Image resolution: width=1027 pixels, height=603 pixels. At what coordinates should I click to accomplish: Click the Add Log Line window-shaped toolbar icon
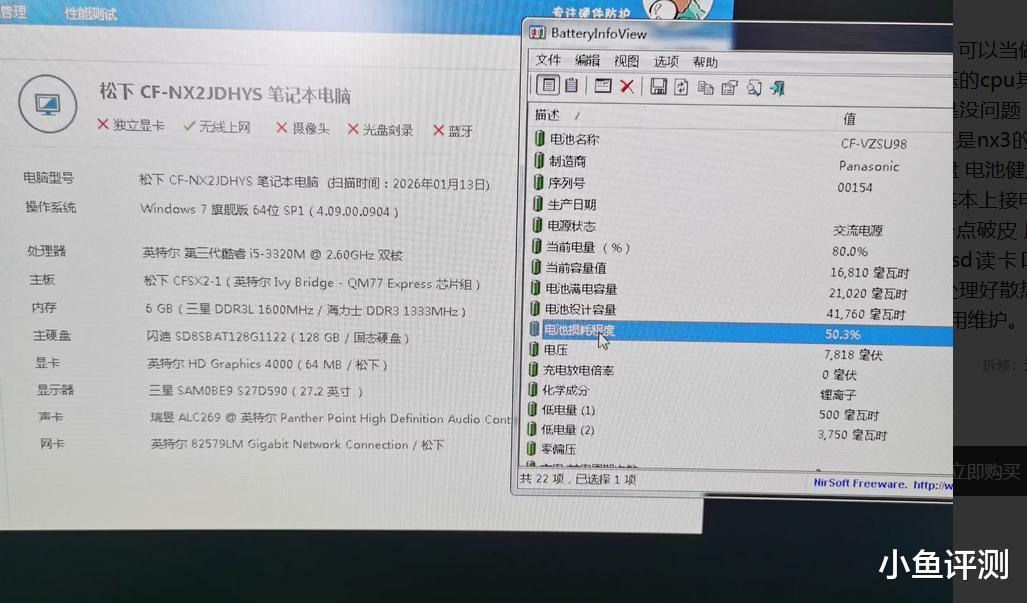click(603, 86)
